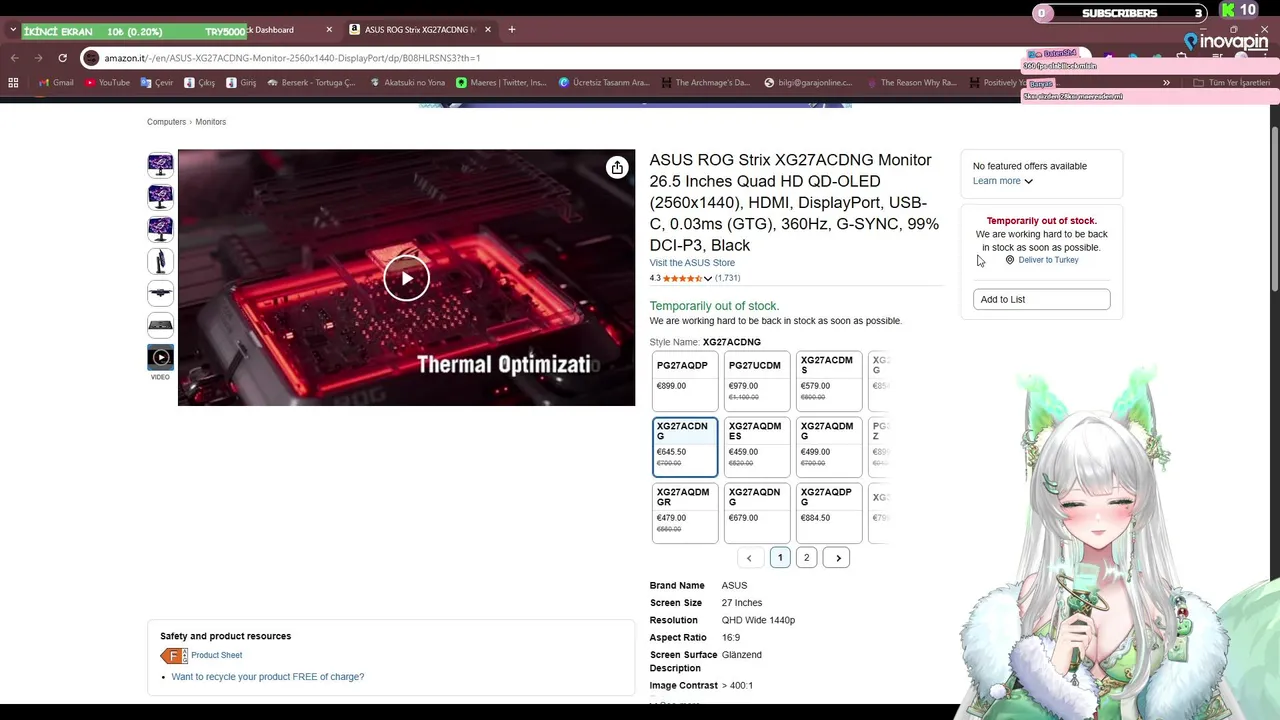Open the Gmail bookmark
This screenshot has width=1280, height=720.
[x=55, y=83]
